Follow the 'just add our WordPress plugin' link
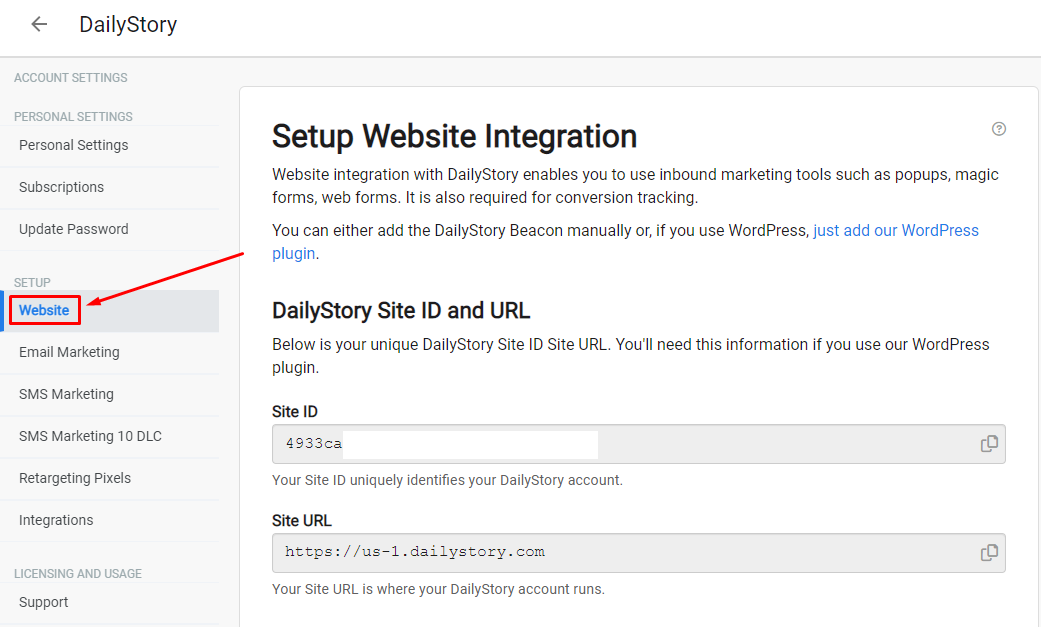 pos(896,230)
